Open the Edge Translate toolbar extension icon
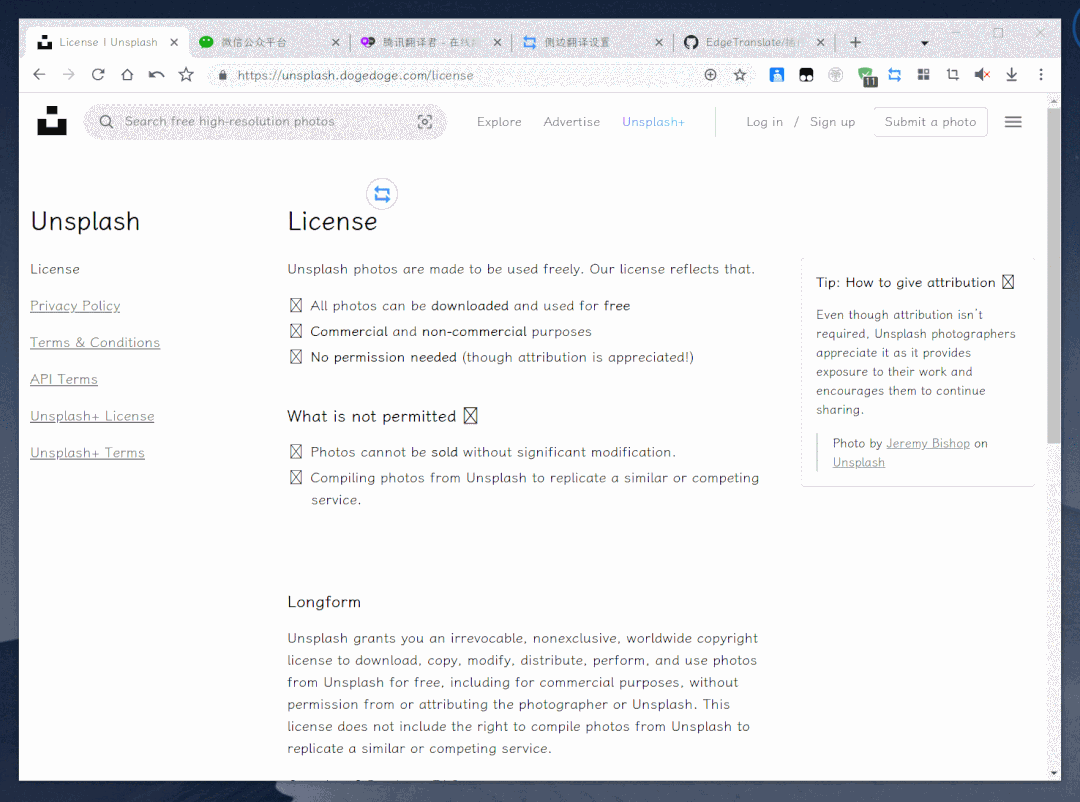The image size is (1080, 802). tap(895, 74)
